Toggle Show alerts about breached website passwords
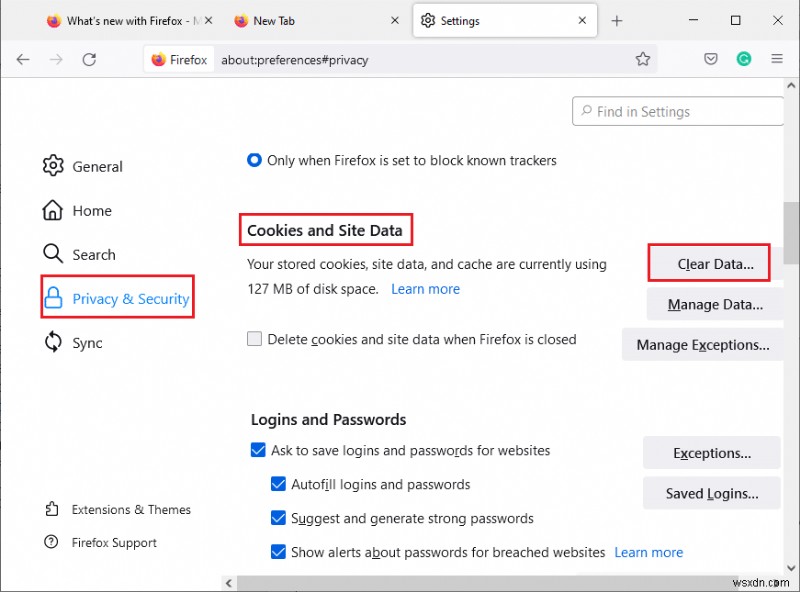 (x=278, y=552)
